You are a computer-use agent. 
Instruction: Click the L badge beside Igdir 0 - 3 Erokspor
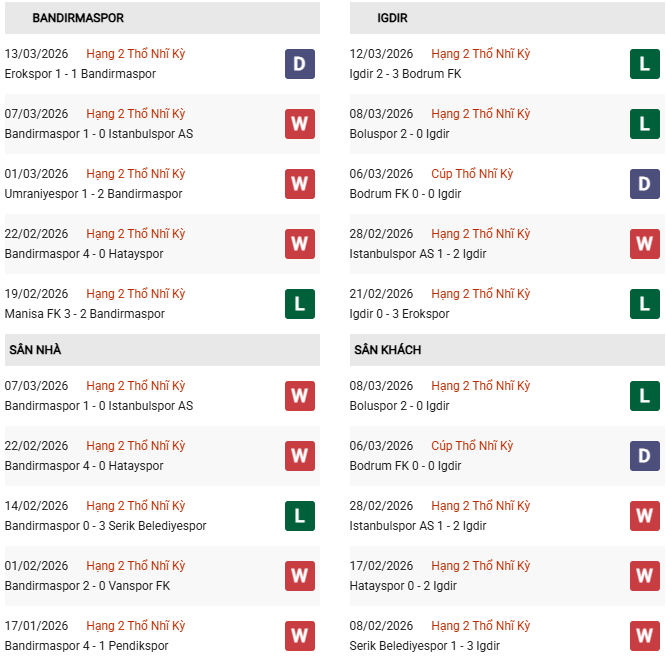(645, 304)
